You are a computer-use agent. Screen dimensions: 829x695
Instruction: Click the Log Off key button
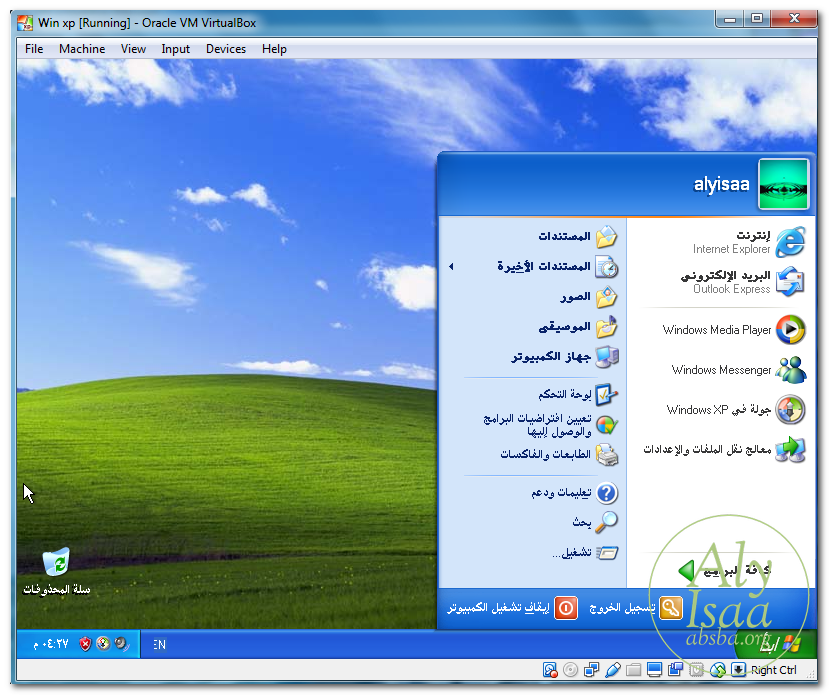[x=670, y=607]
